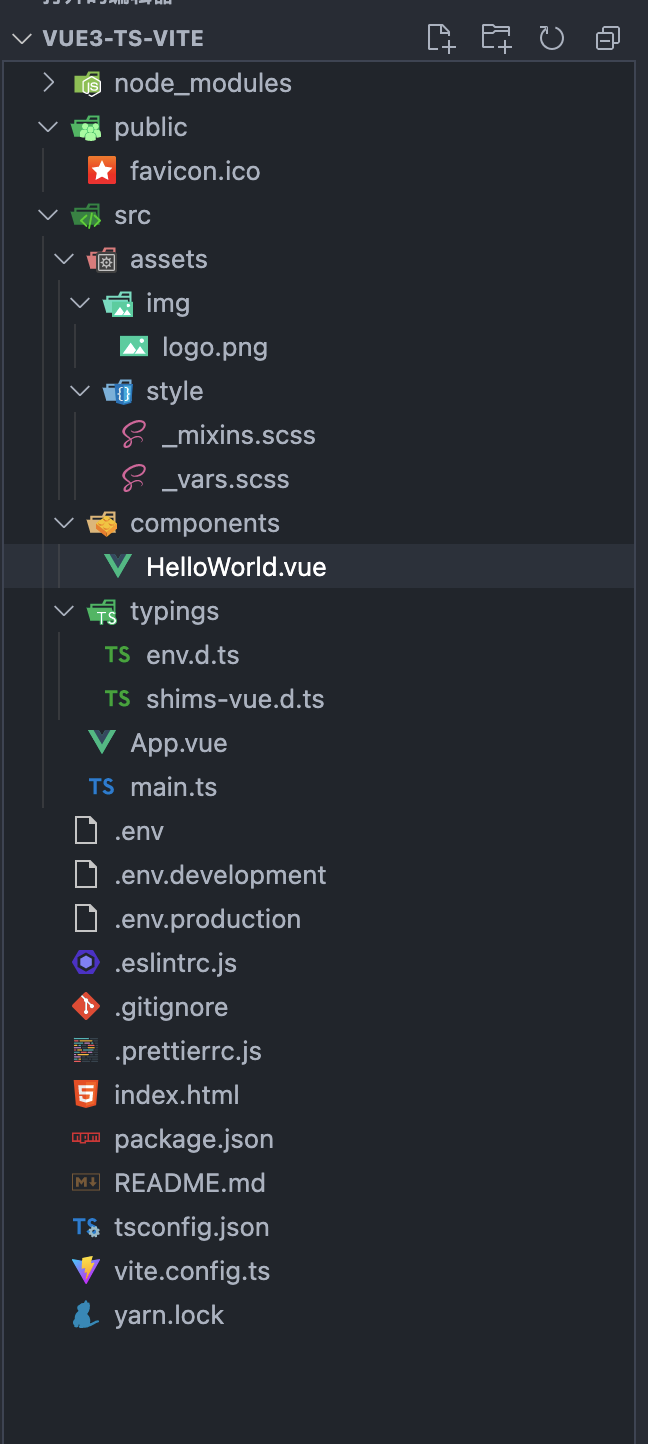
Task: Open the HelloWorld.vue file
Action: 236,567
